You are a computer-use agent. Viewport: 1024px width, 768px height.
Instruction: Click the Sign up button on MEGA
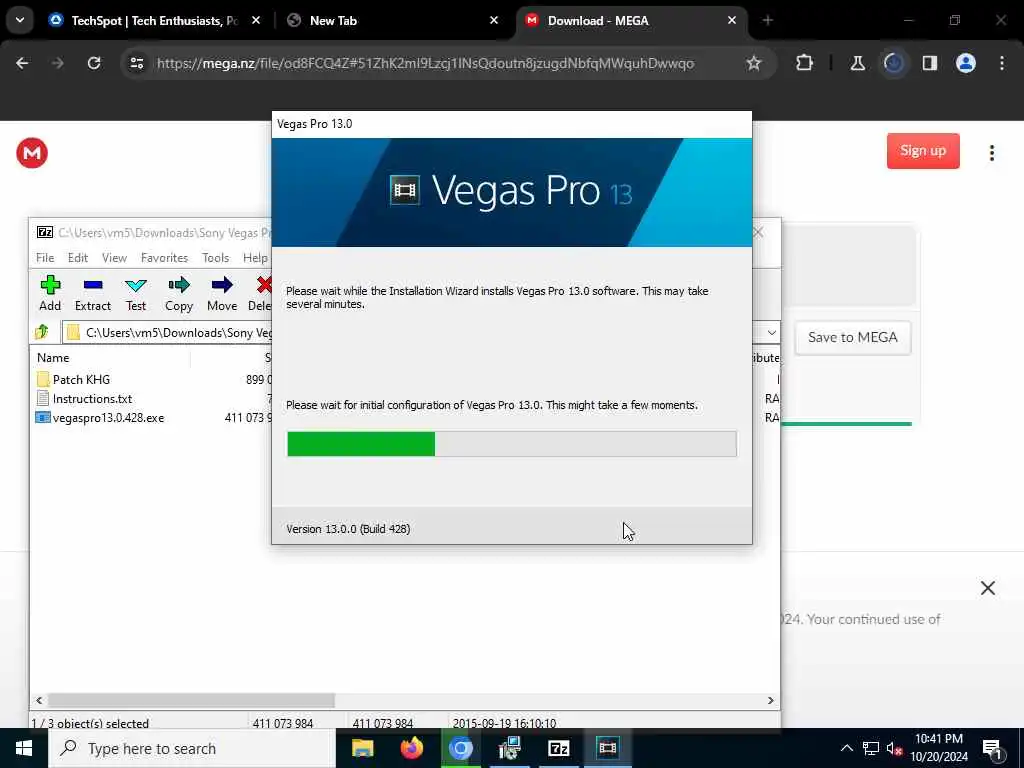pyautogui.click(x=923, y=151)
